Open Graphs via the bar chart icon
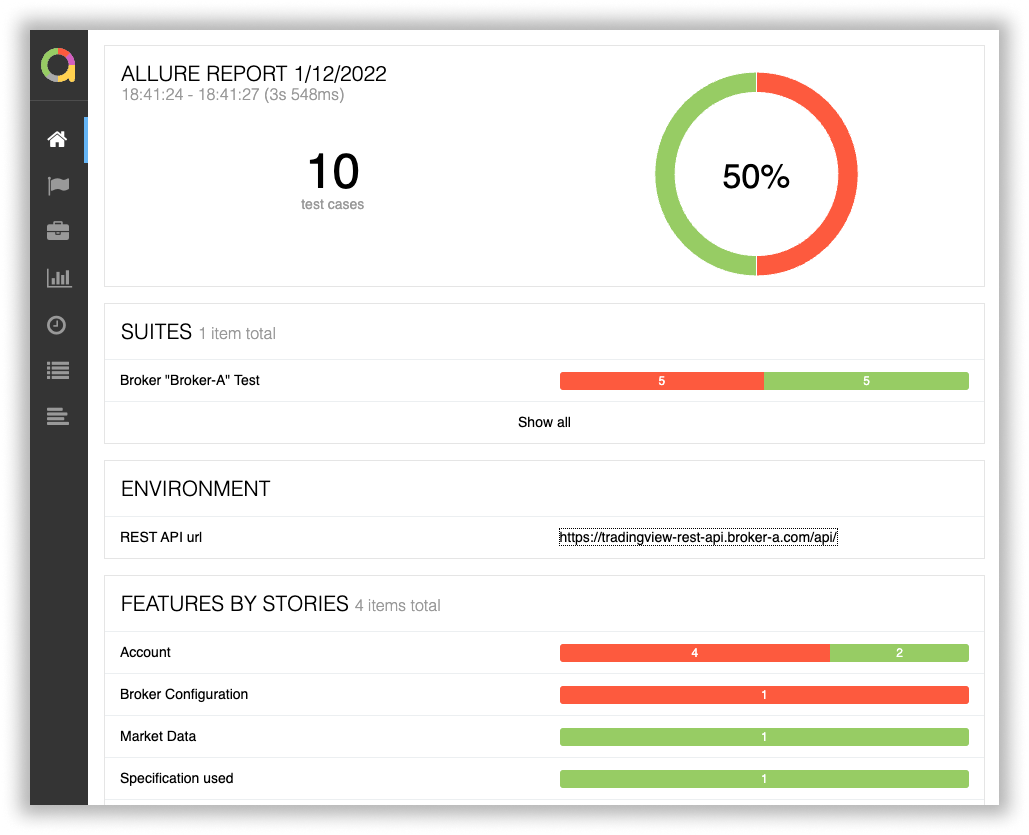The image size is (1029, 835). [x=58, y=278]
